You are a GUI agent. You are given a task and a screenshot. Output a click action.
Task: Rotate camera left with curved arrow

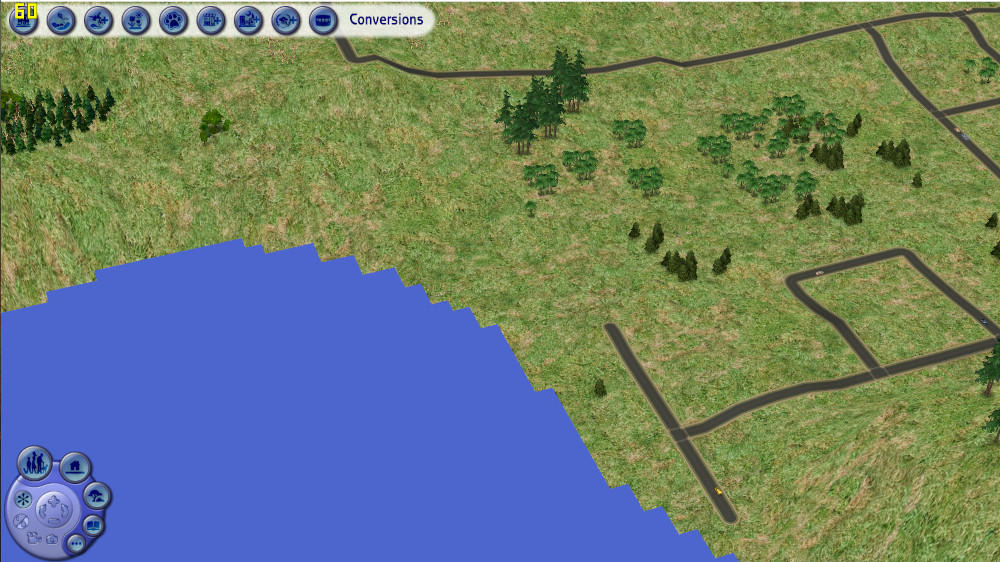coord(43,511)
